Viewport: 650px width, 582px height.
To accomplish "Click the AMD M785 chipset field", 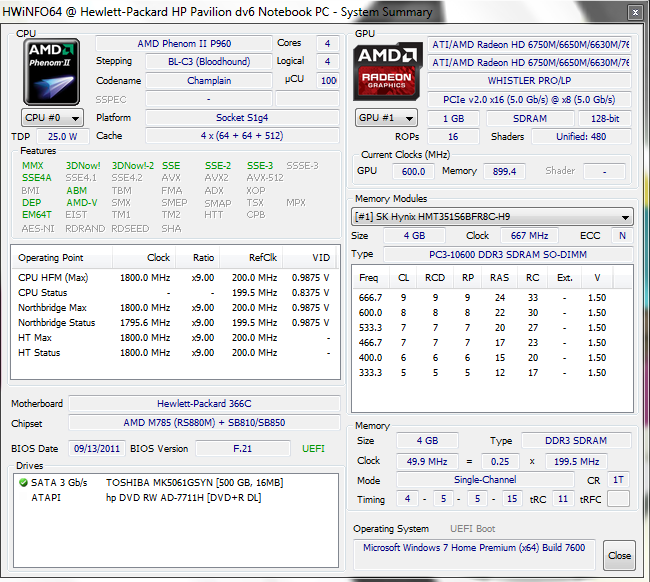I will pos(204,423).
